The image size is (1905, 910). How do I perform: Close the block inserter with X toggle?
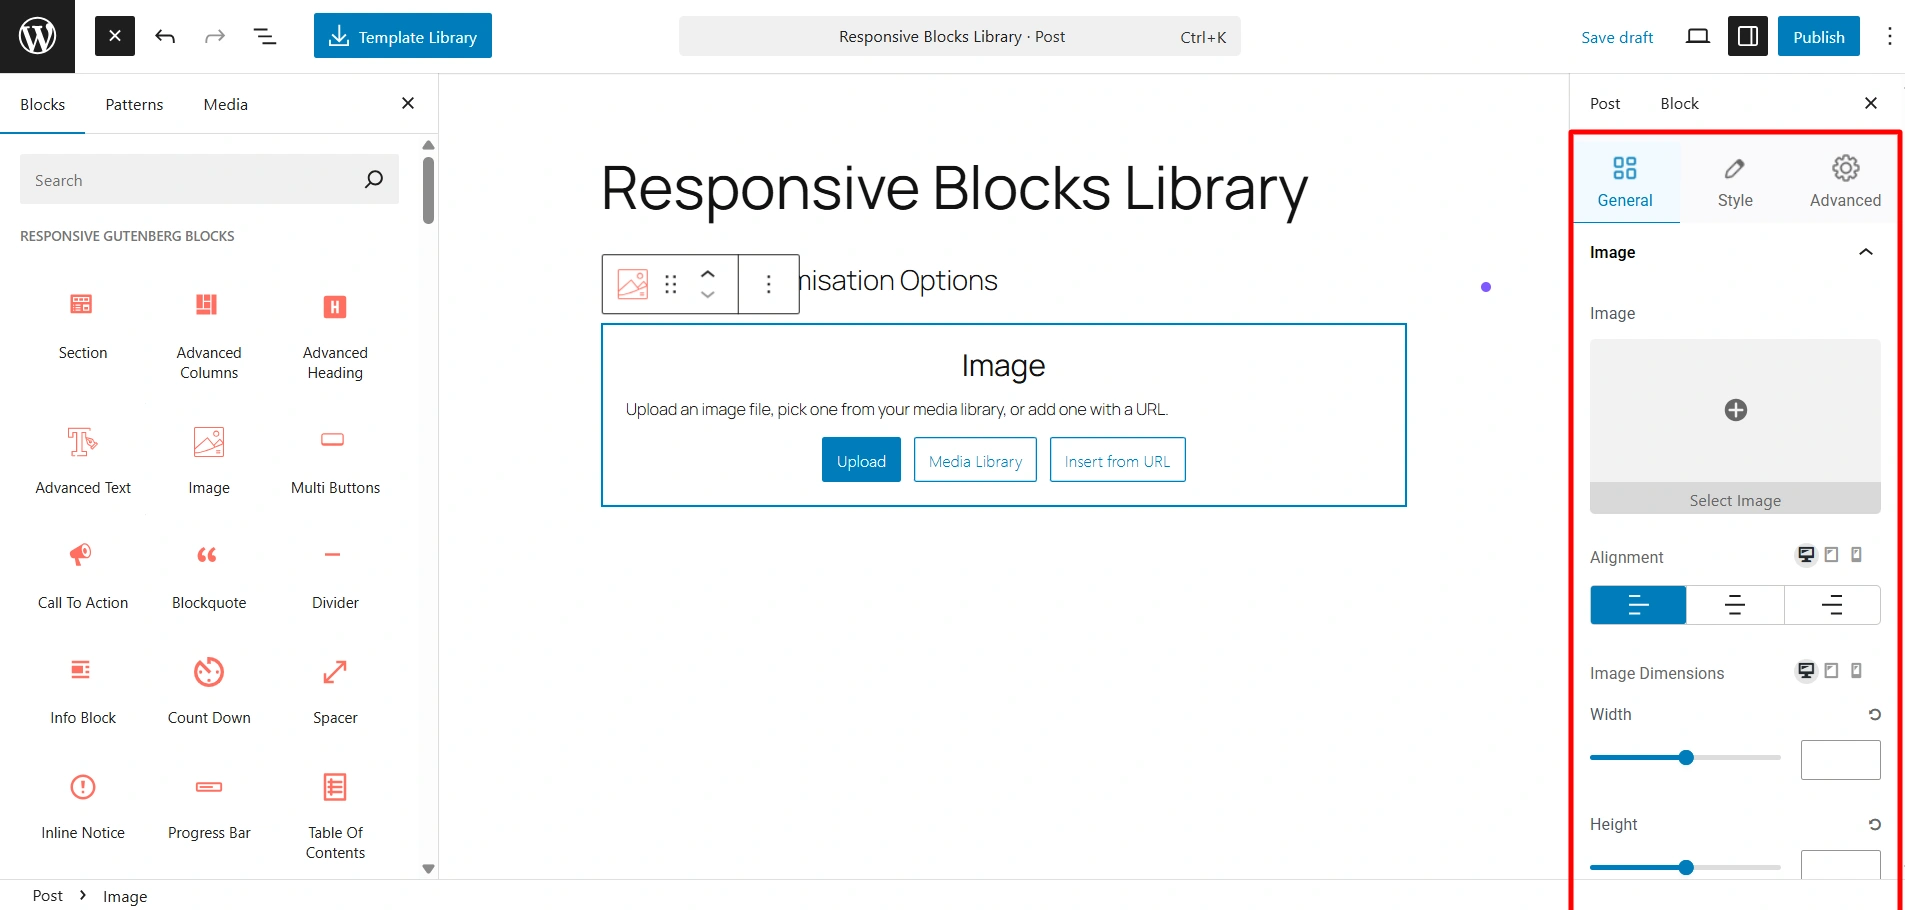pyautogui.click(x=115, y=36)
